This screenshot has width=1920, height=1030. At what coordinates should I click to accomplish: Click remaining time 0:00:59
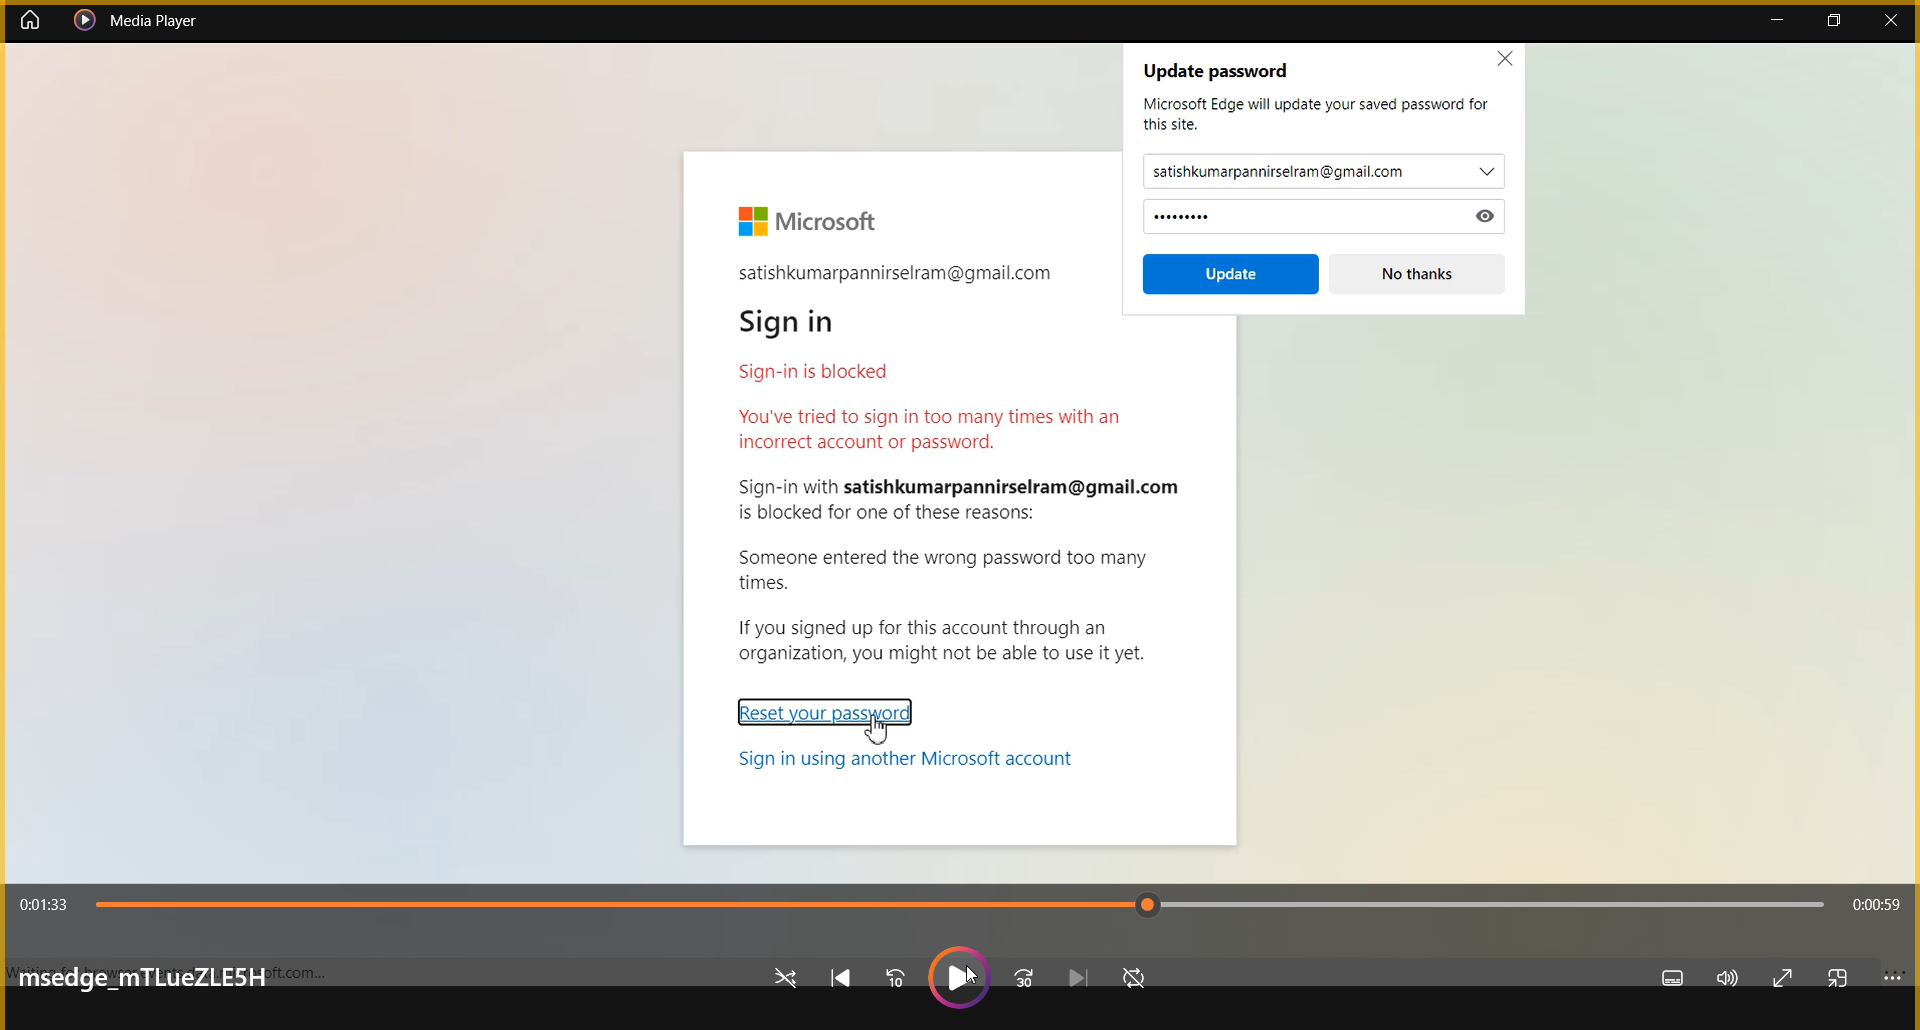click(1876, 905)
